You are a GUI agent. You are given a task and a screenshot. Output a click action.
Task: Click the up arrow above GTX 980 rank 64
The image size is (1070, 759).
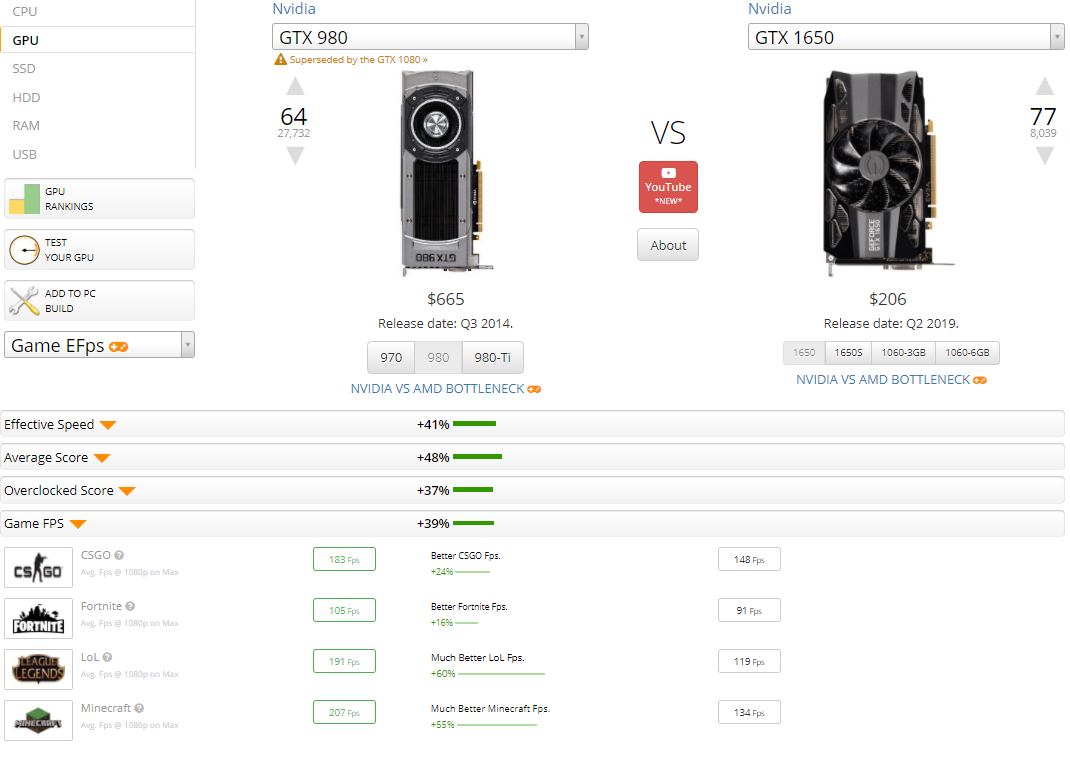pyautogui.click(x=295, y=87)
